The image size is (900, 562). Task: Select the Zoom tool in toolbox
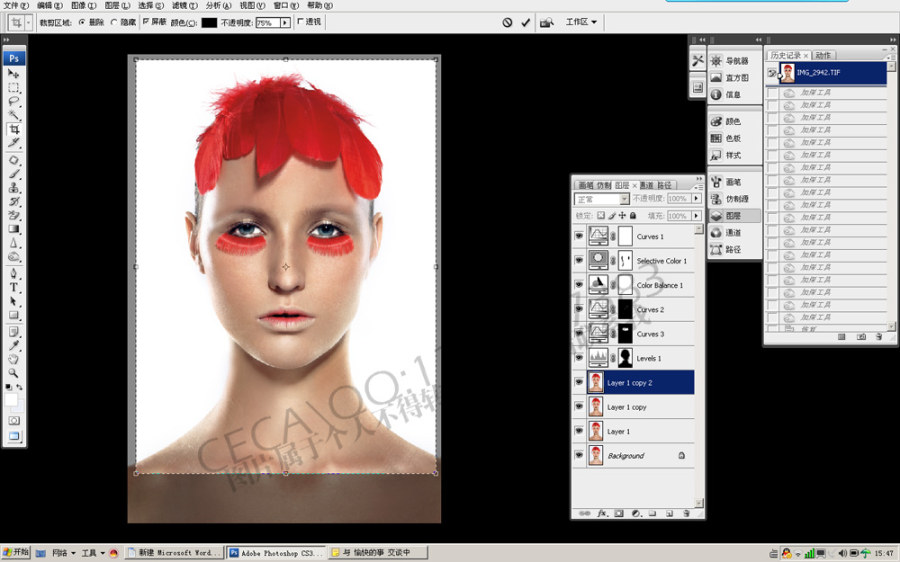coord(14,373)
